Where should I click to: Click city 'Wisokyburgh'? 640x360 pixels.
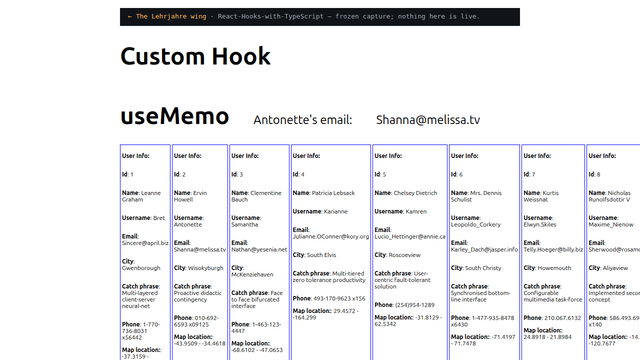click(205, 268)
